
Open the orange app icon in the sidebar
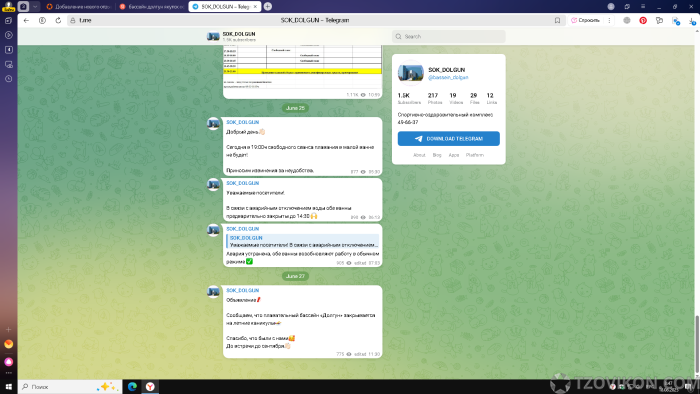coord(8,344)
